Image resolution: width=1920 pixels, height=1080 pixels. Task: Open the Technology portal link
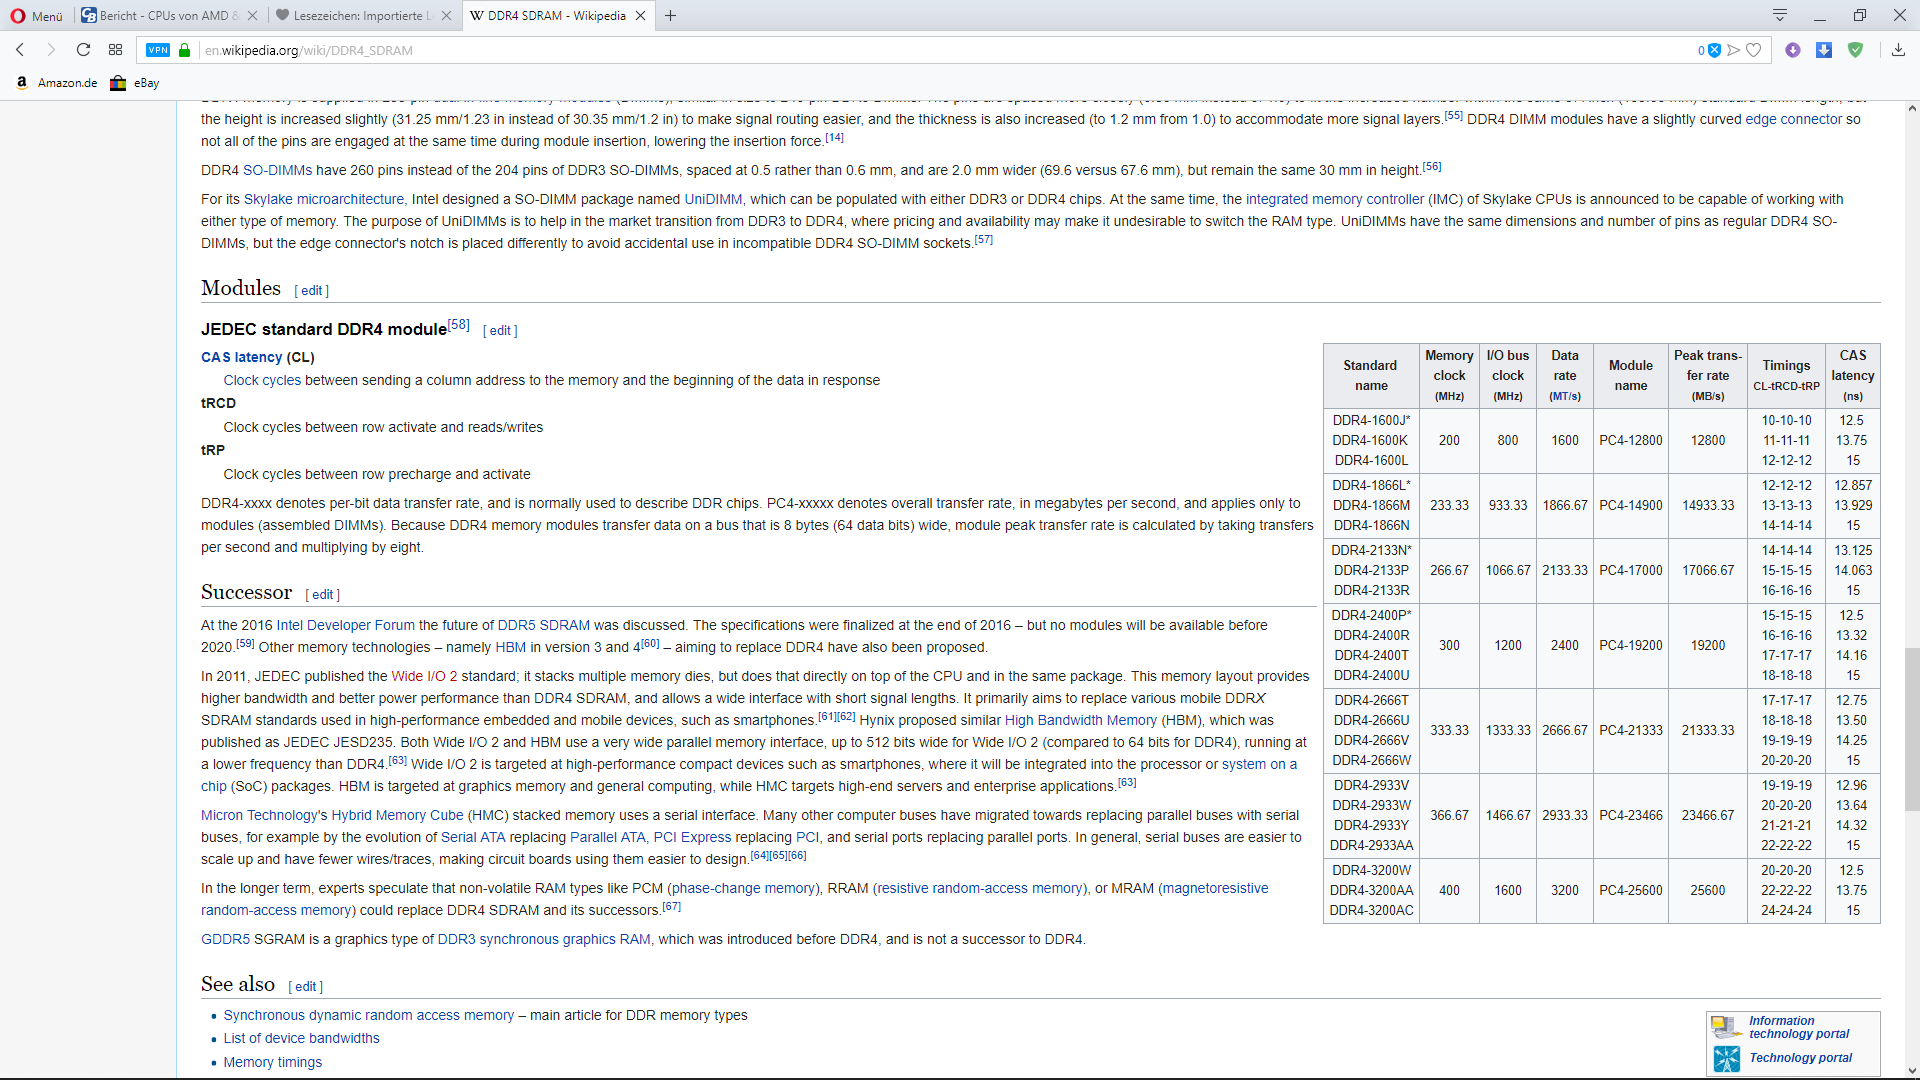[x=1800, y=1058]
